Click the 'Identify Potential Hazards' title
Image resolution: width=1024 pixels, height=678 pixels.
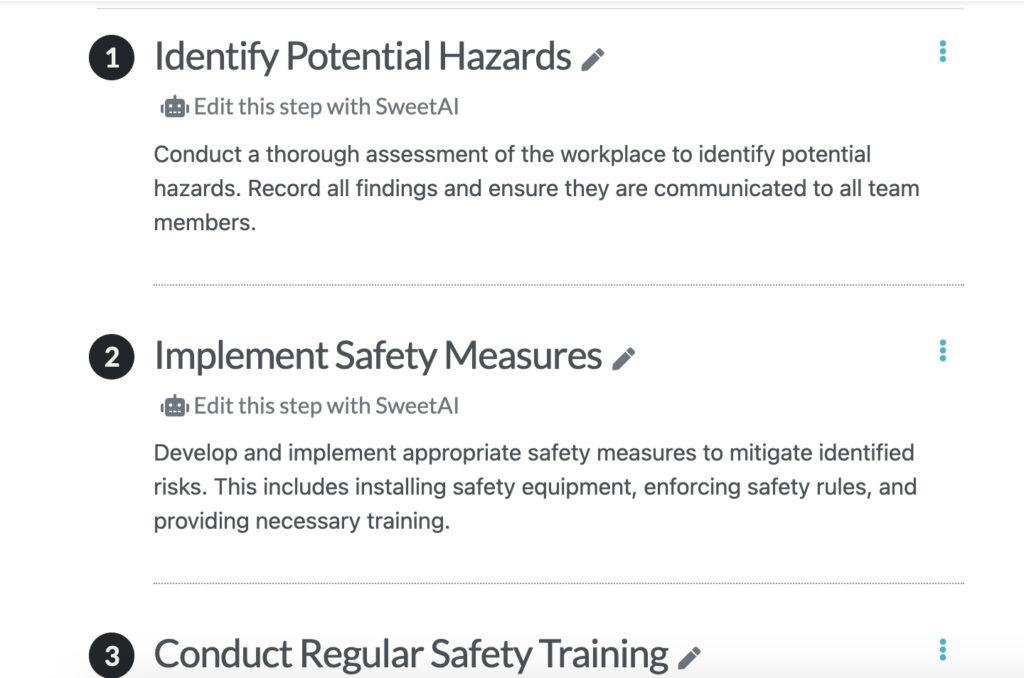(362, 56)
